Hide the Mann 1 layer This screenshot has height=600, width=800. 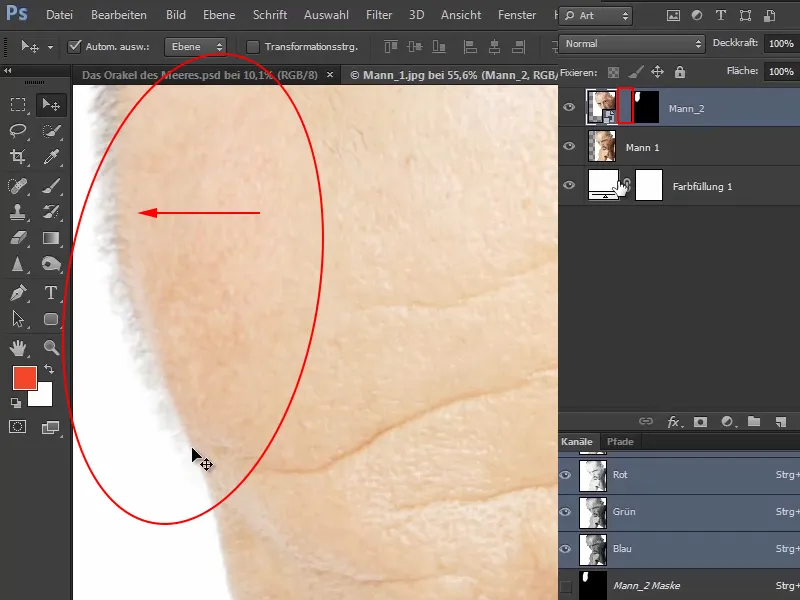click(569, 146)
